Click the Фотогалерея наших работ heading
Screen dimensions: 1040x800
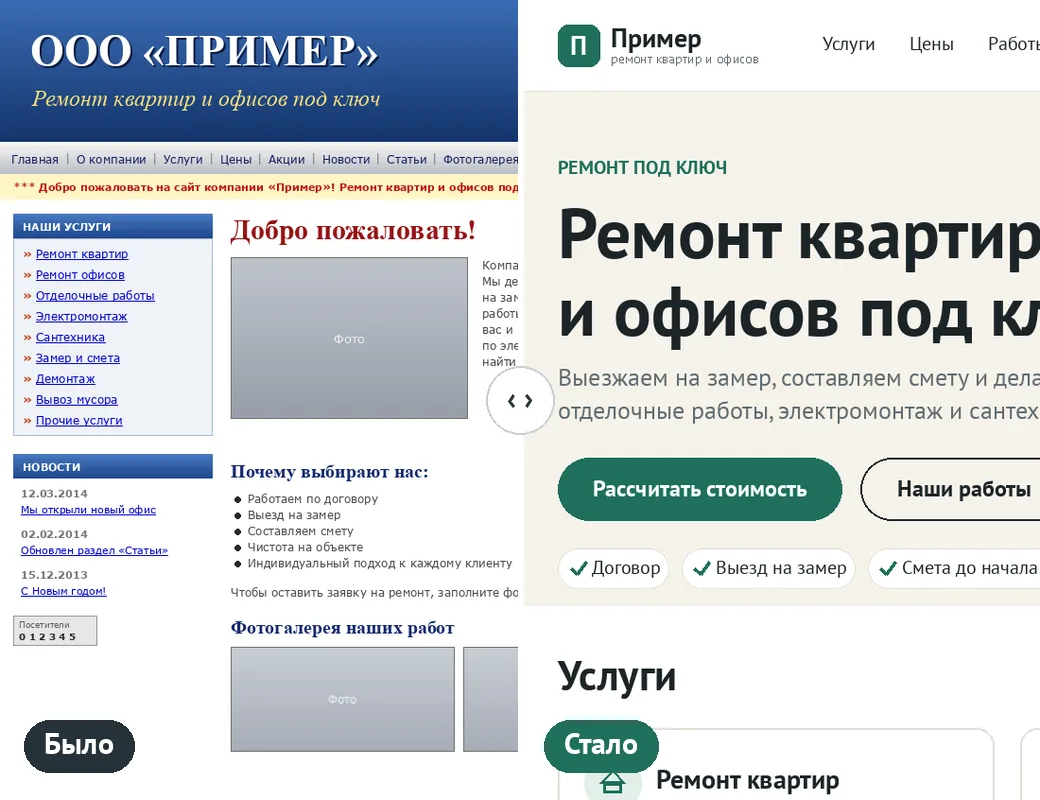(342, 628)
